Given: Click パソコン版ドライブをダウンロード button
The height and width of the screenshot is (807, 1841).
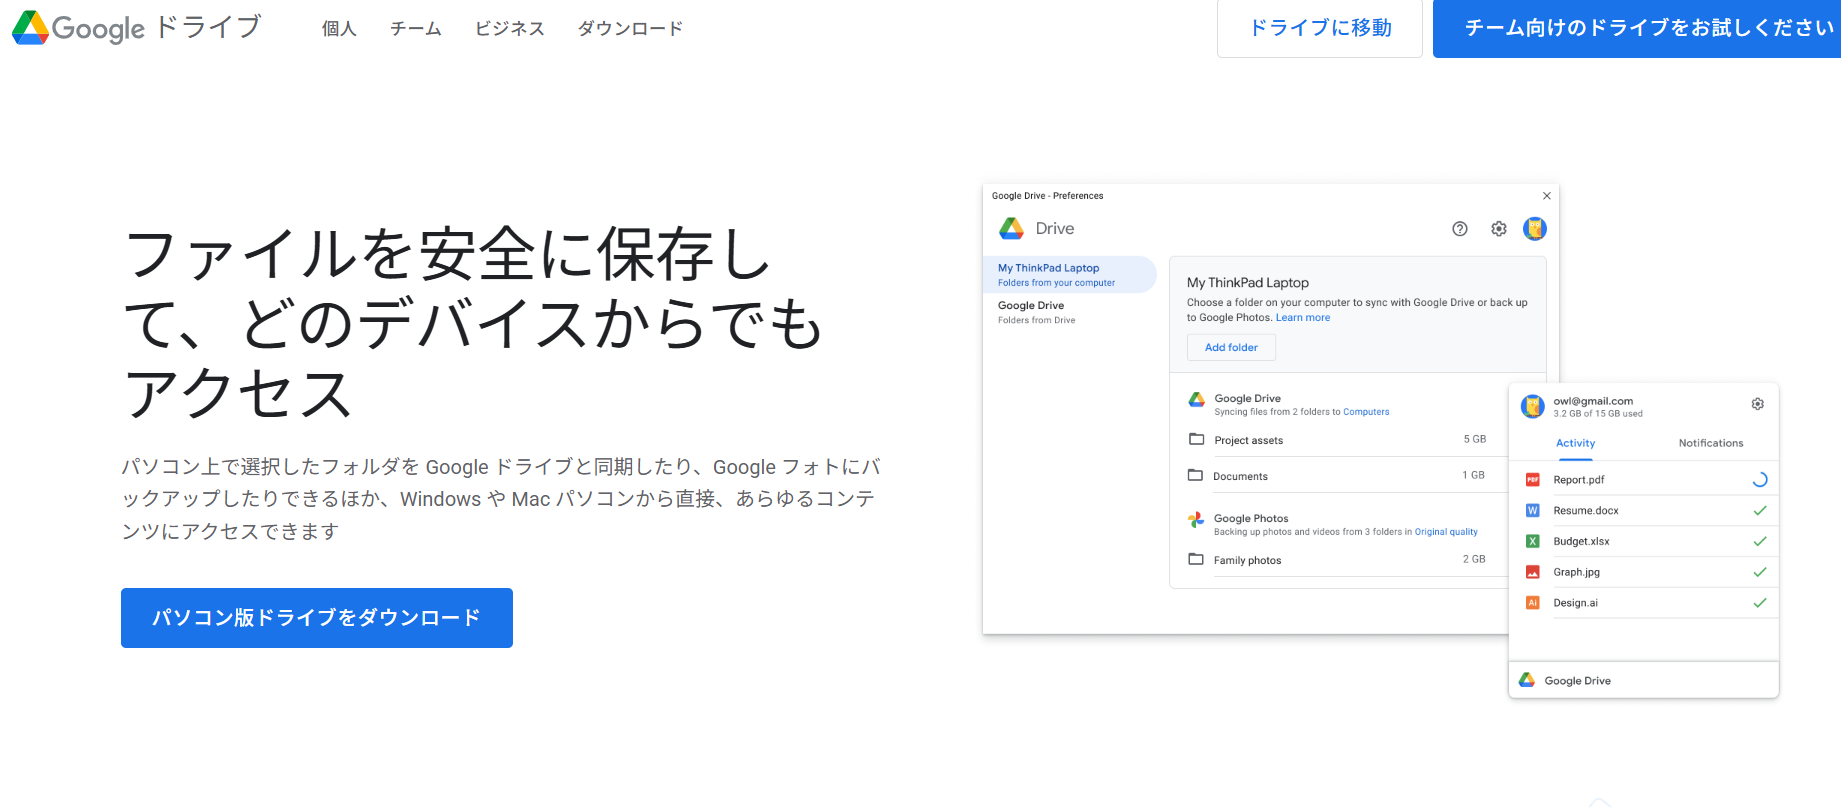Looking at the screenshot, I should 317,618.
